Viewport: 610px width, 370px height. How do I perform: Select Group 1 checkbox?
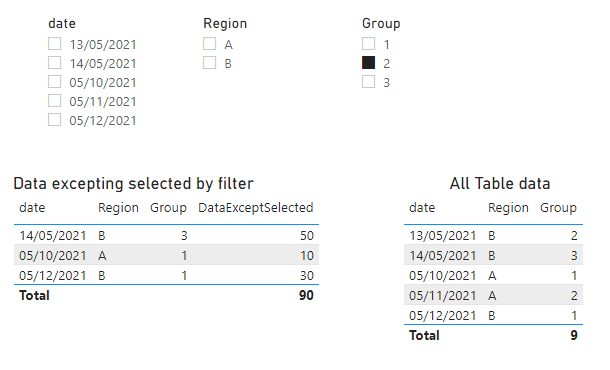click(368, 44)
